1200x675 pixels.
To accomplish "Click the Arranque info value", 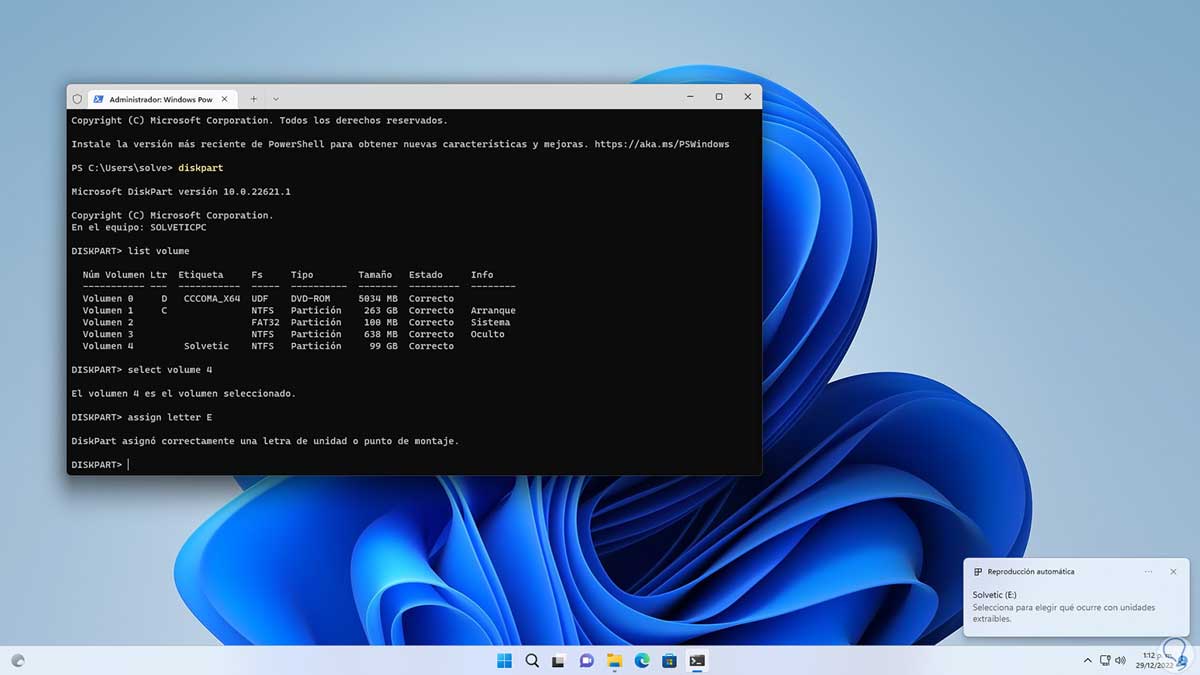I will [x=493, y=310].
